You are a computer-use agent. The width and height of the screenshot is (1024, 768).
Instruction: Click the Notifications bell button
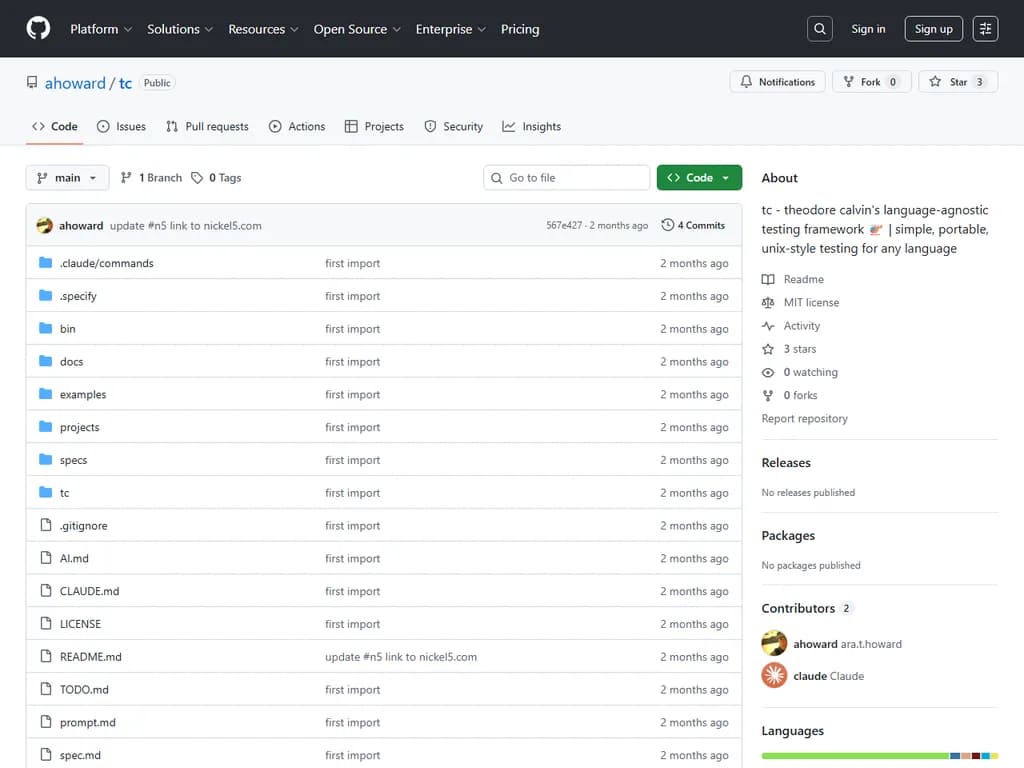tap(778, 82)
